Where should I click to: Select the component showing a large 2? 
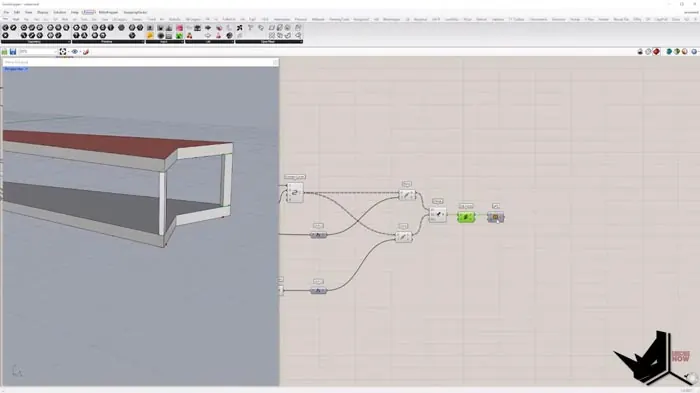[295, 193]
